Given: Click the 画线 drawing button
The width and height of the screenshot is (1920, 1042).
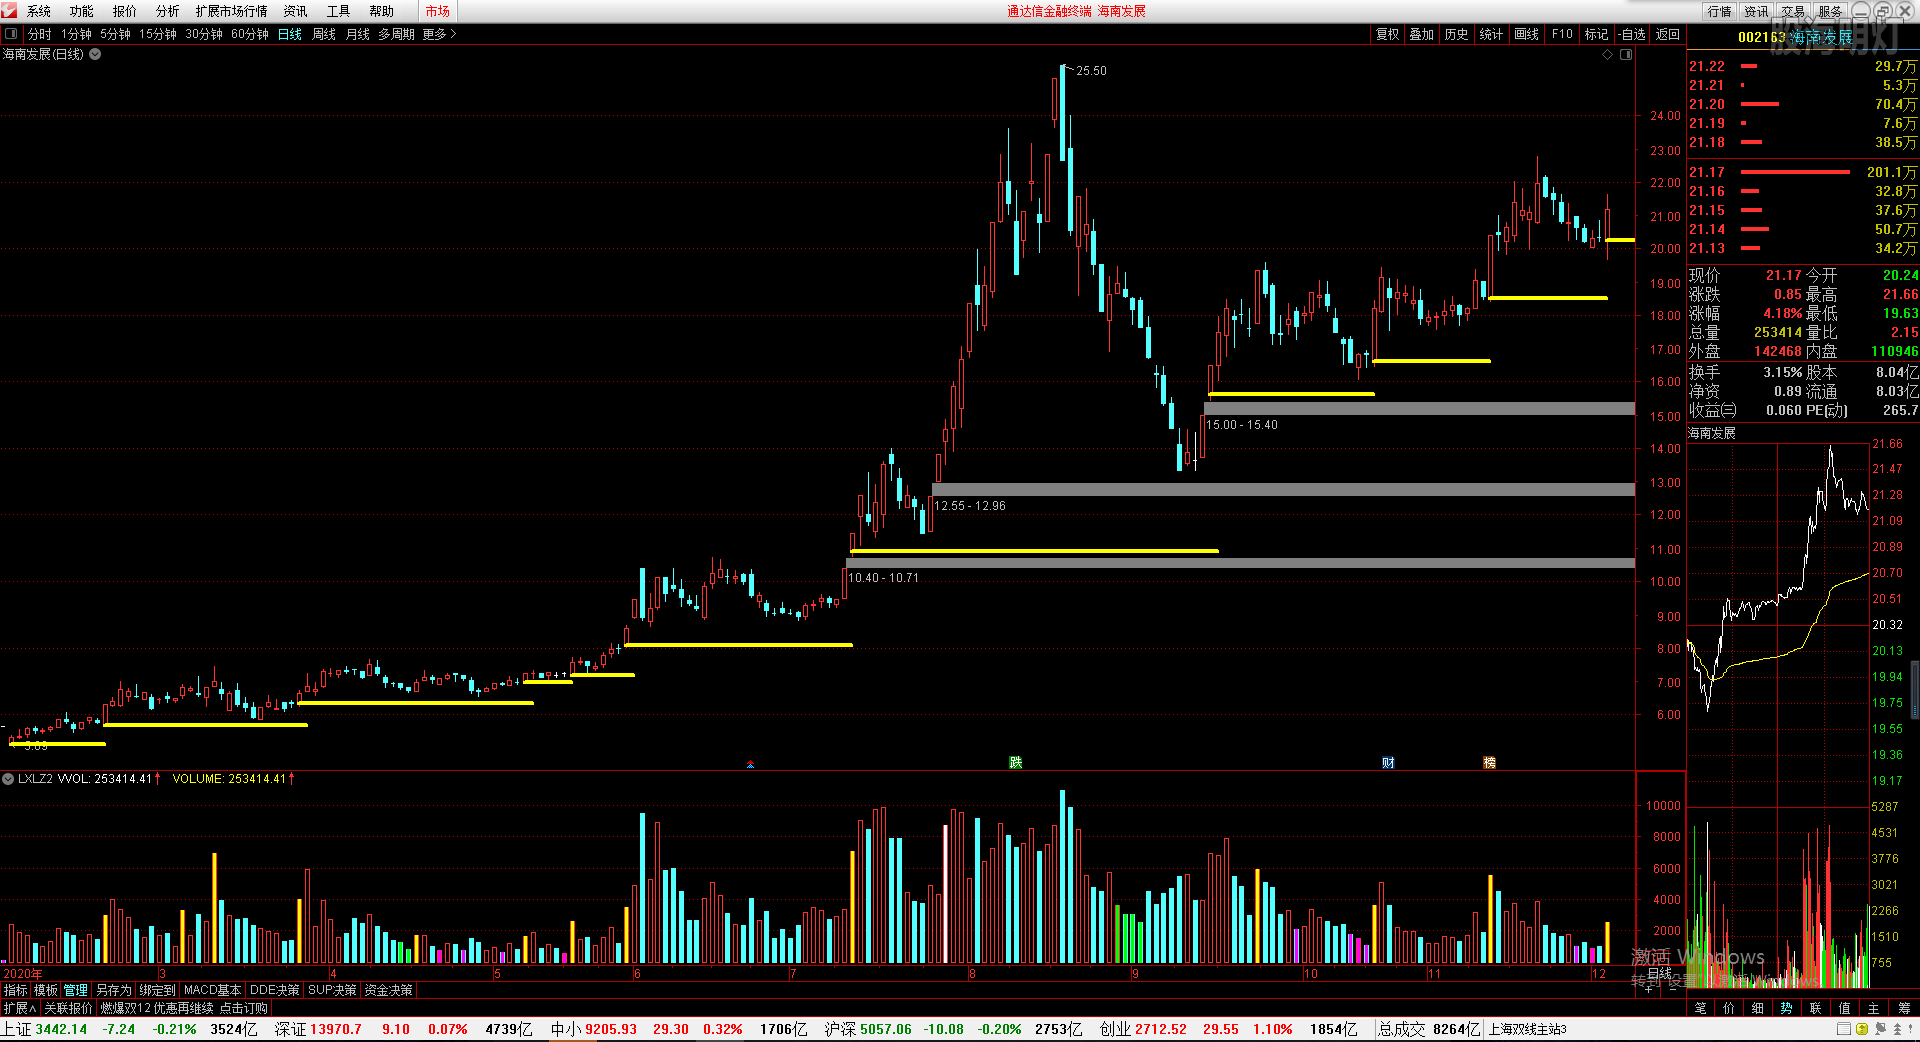Looking at the screenshot, I should (x=1527, y=34).
